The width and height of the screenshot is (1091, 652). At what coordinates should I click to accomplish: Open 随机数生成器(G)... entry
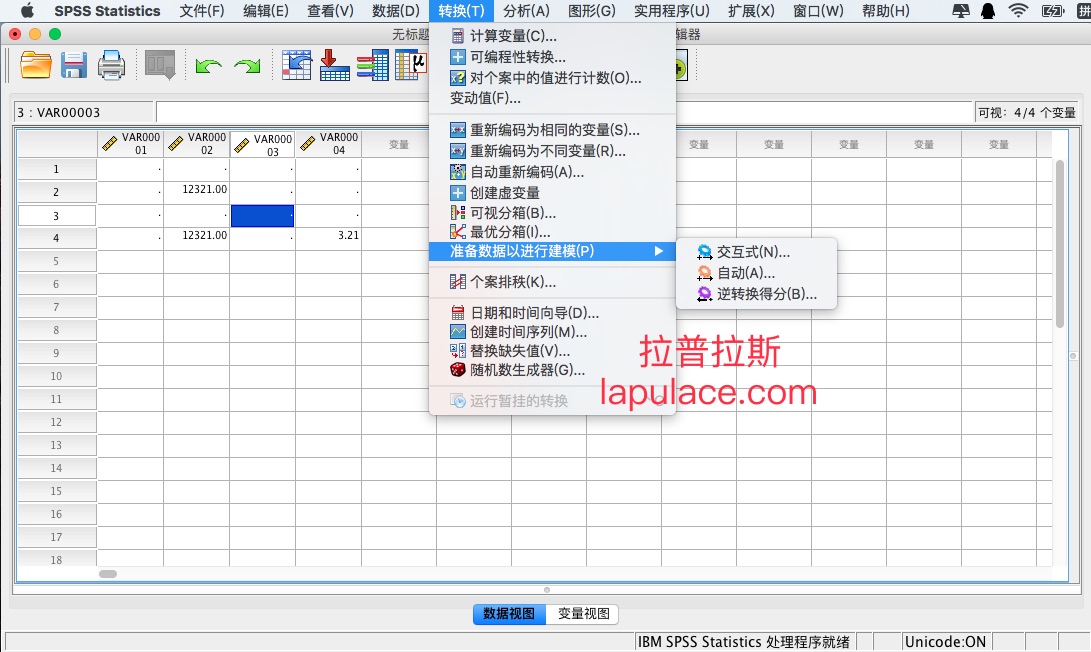(552, 370)
